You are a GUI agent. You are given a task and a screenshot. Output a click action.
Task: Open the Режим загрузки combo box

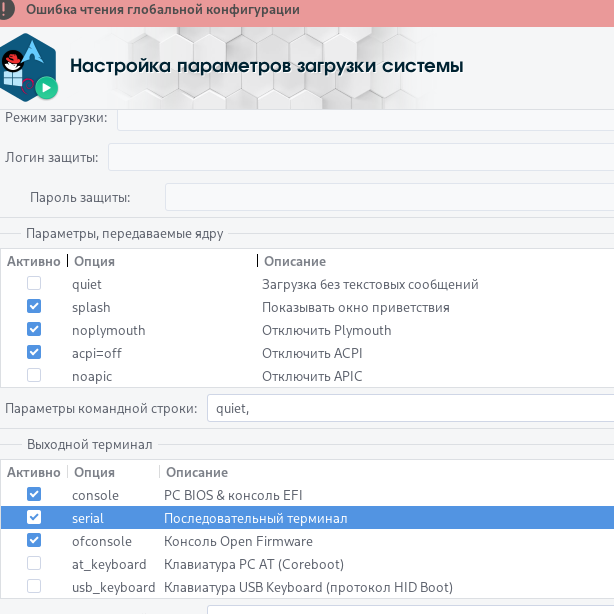coord(365,119)
